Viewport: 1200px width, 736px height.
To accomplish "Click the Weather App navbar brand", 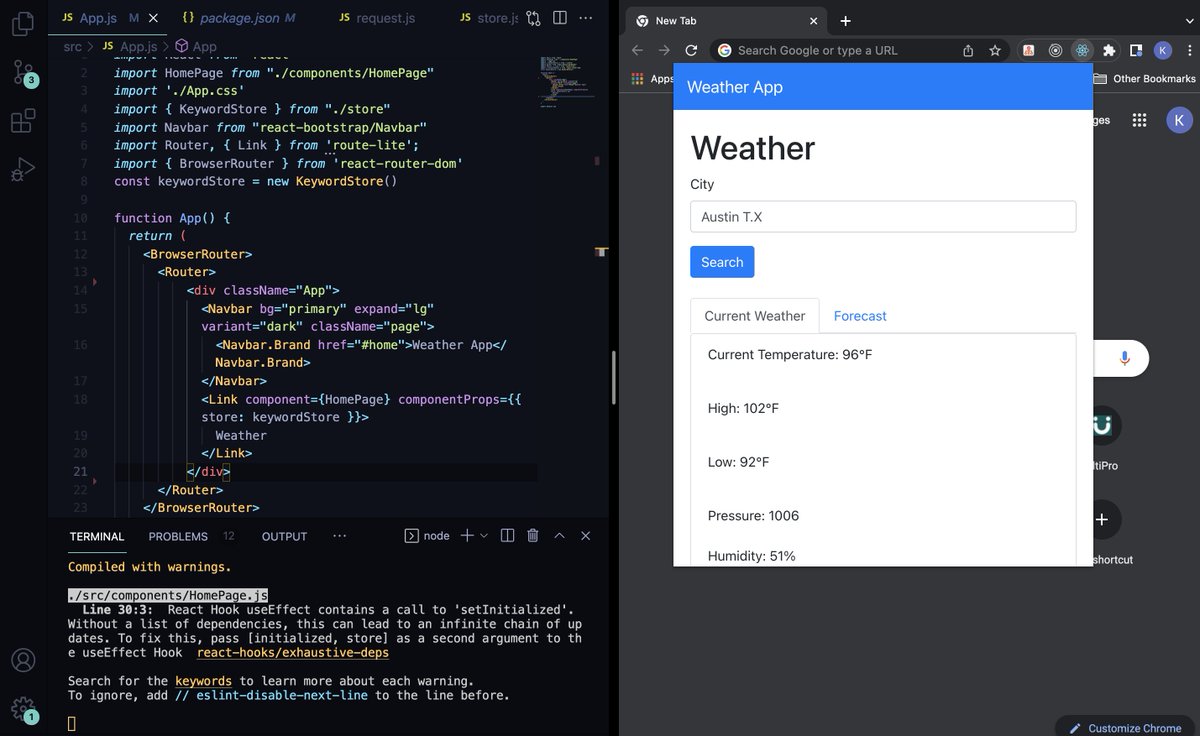I will [x=734, y=87].
